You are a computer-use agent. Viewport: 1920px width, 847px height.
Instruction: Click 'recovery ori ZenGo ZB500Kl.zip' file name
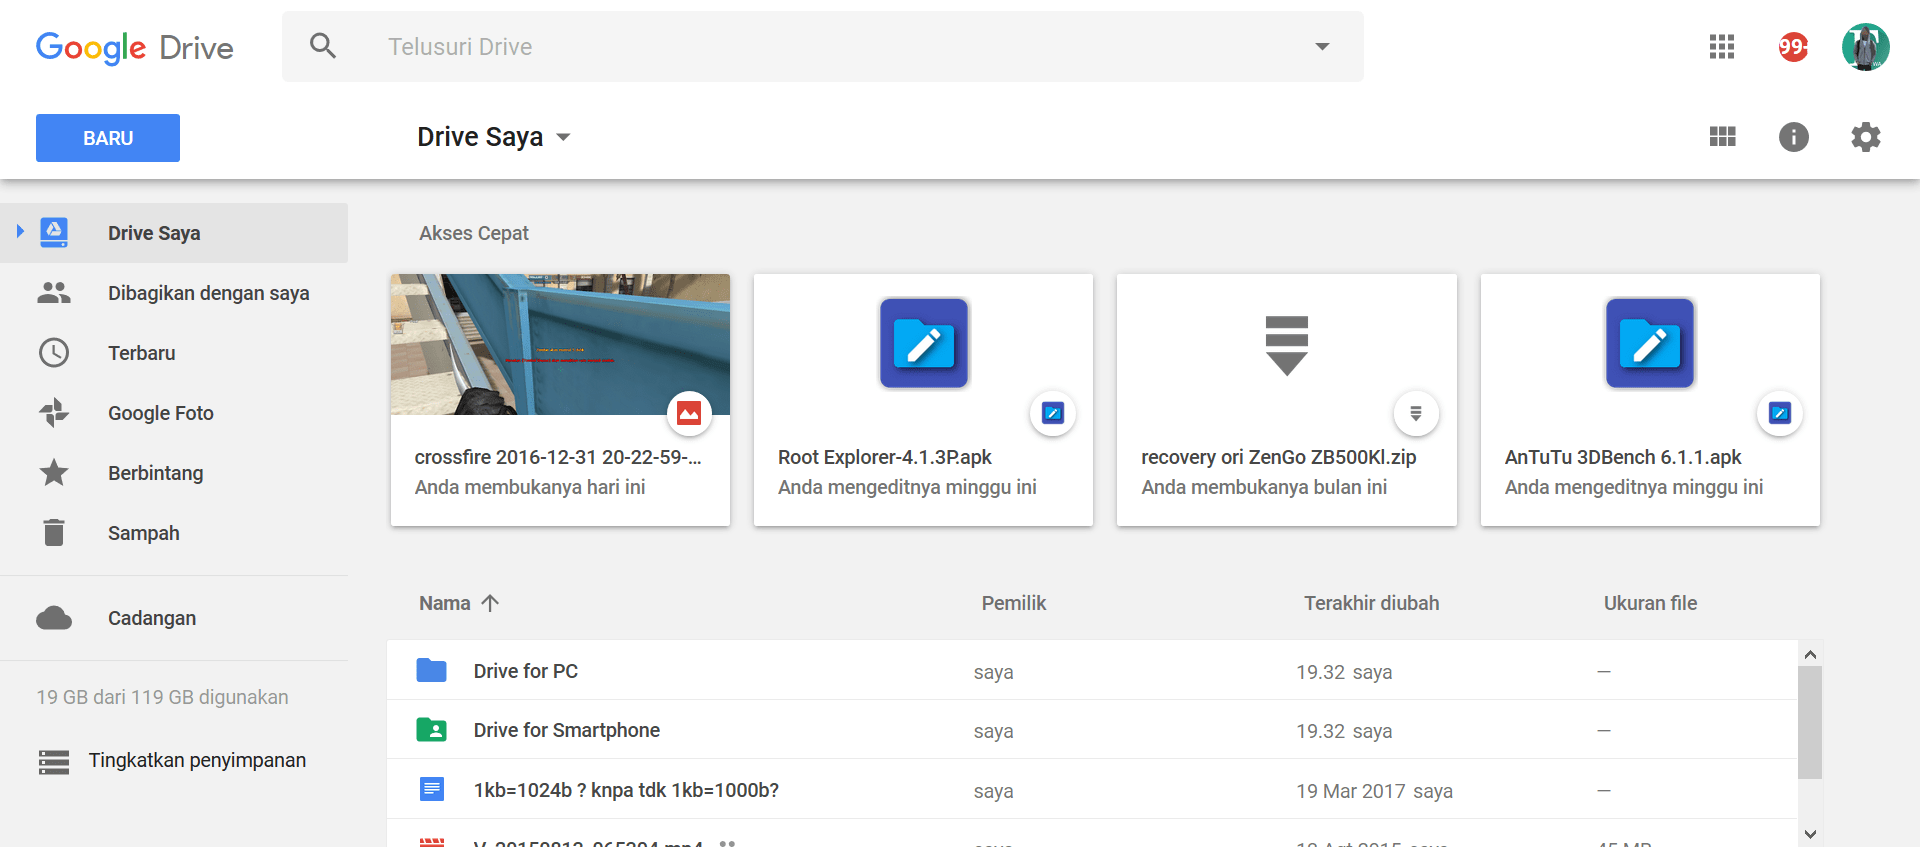[1279, 457]
